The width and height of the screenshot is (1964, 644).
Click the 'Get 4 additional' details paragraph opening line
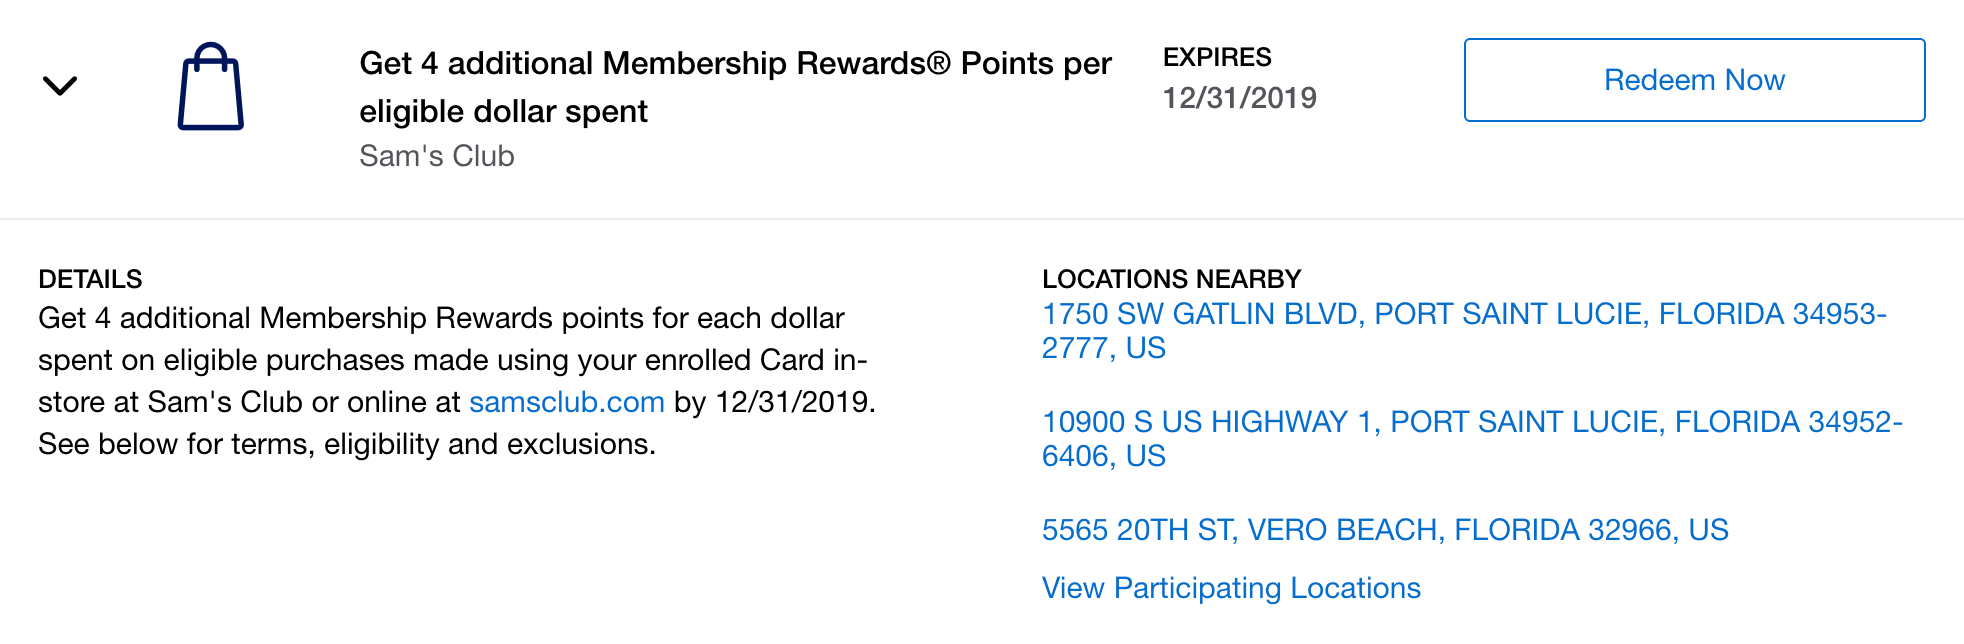tap(441, 318)
